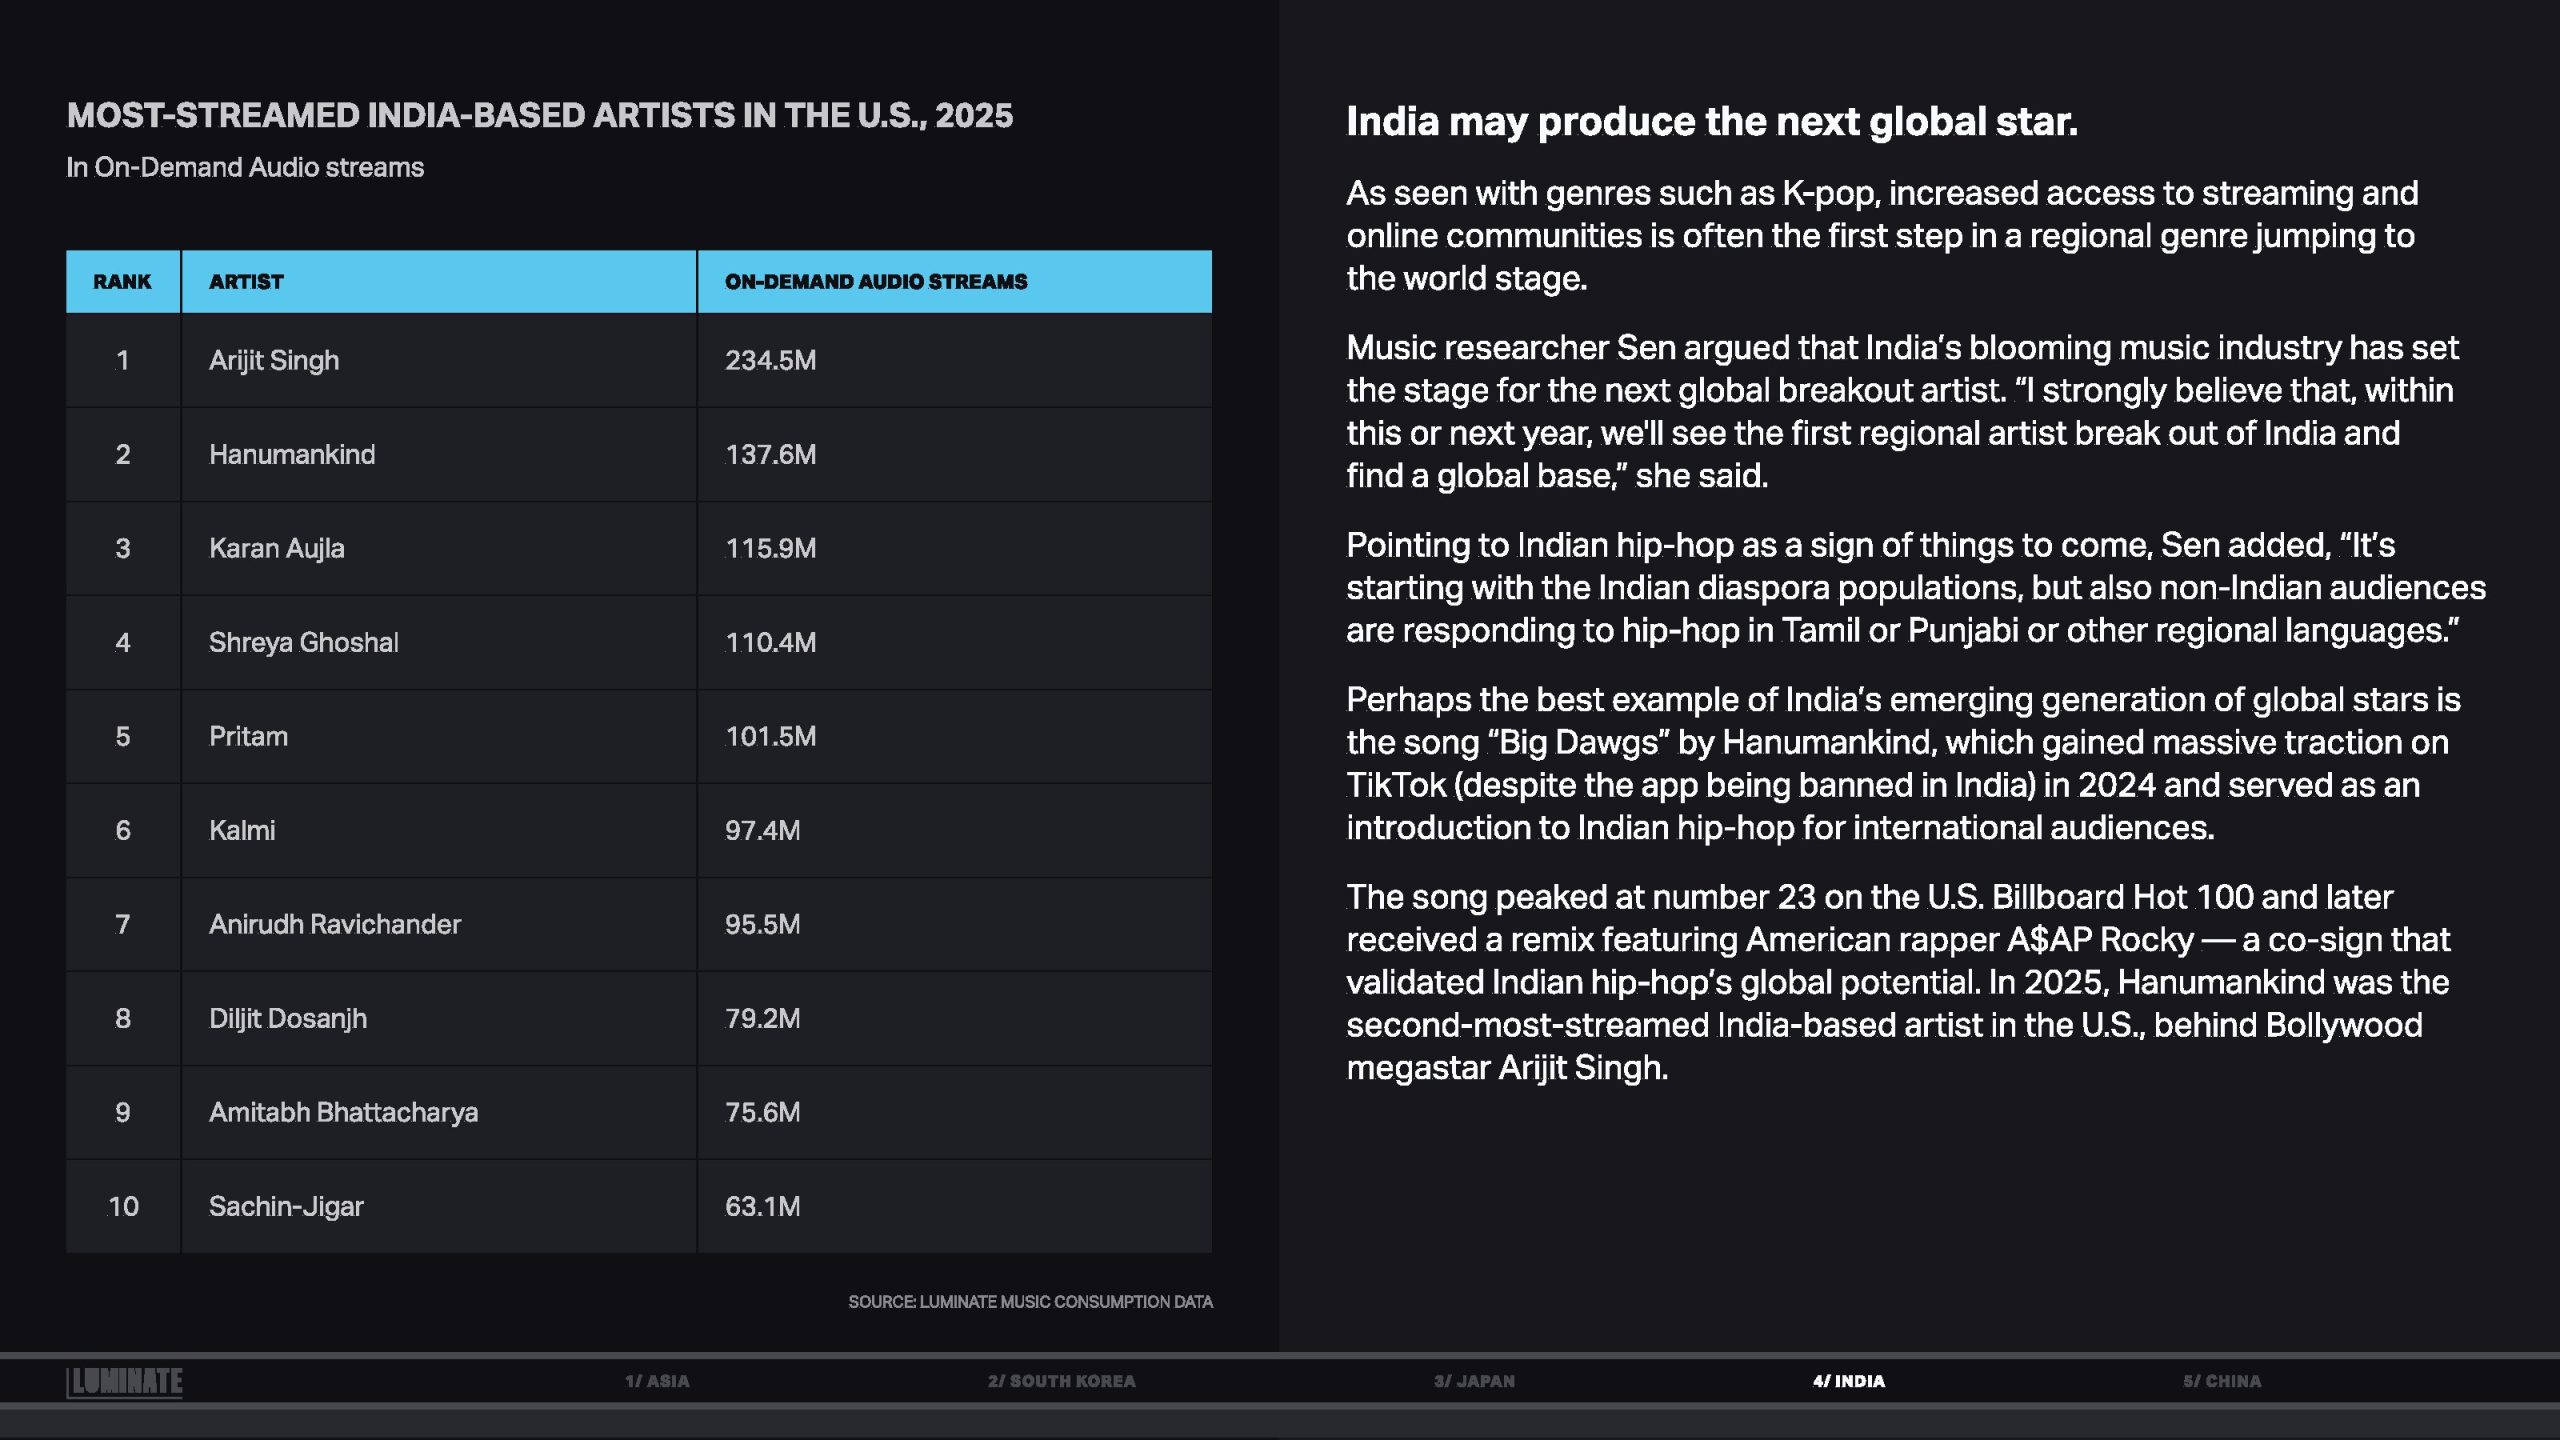Open the 1/ Asia section tab

point(657,1381)
